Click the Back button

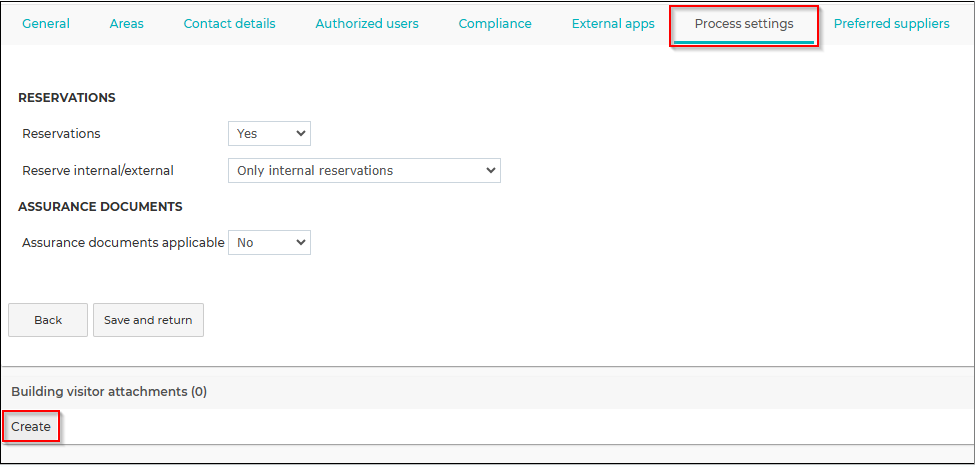pos(48,320)
